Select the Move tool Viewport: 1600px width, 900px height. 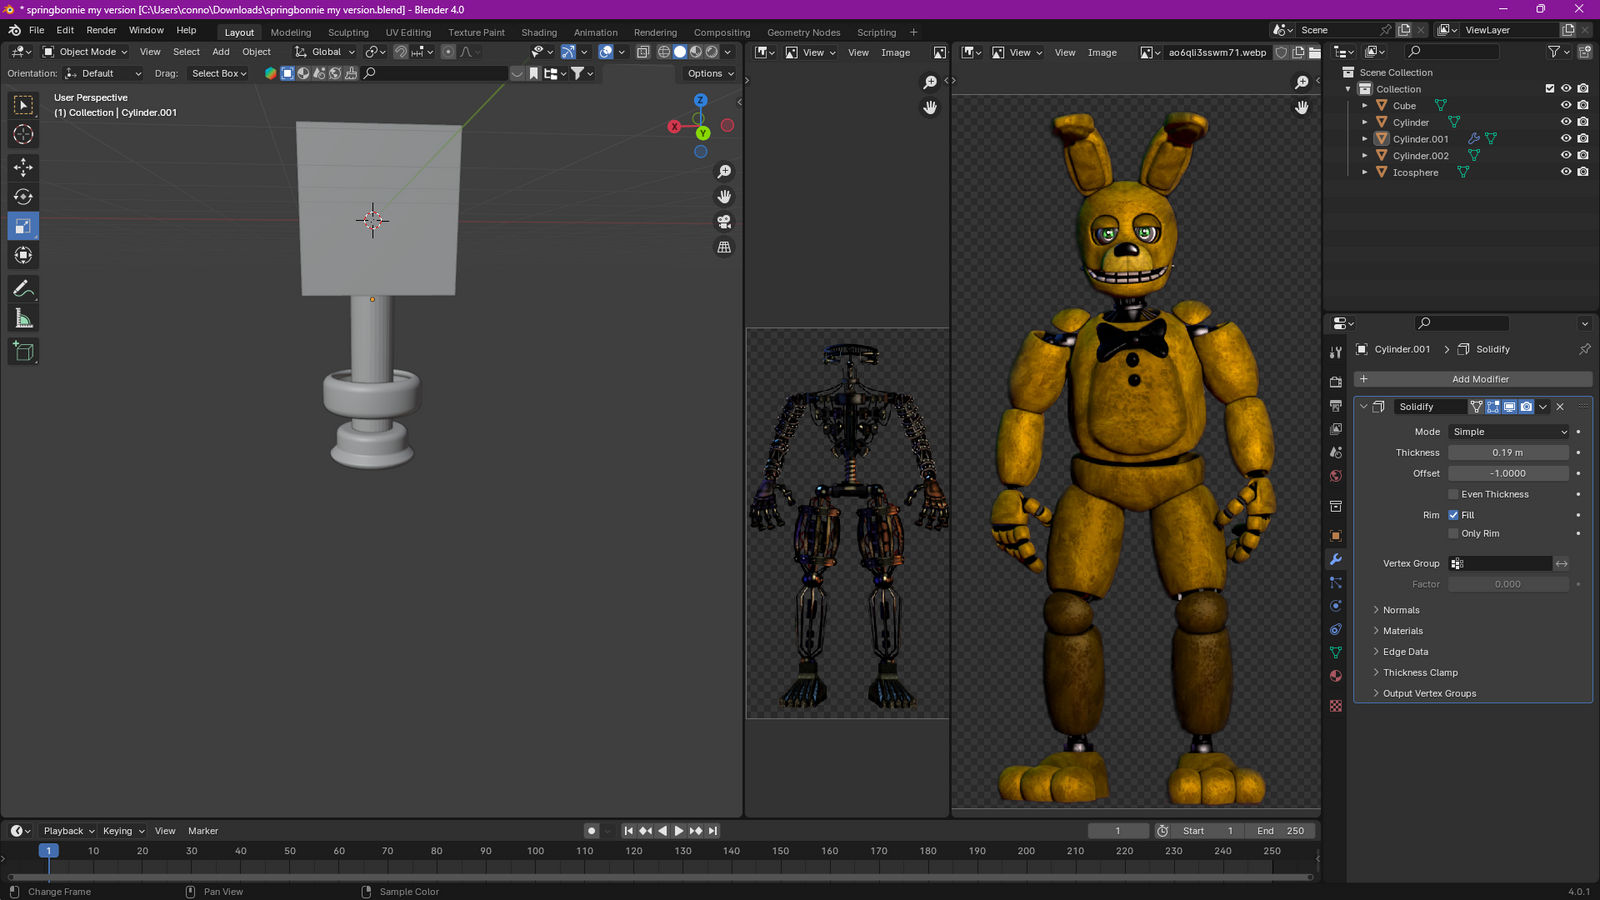click(x=23, y=167)
